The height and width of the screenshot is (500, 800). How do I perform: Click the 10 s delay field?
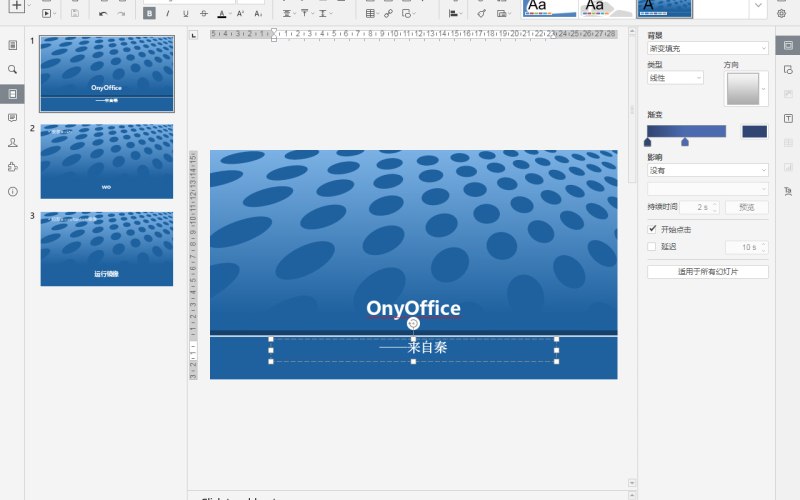pyautogui.click(x=746, y=247)
